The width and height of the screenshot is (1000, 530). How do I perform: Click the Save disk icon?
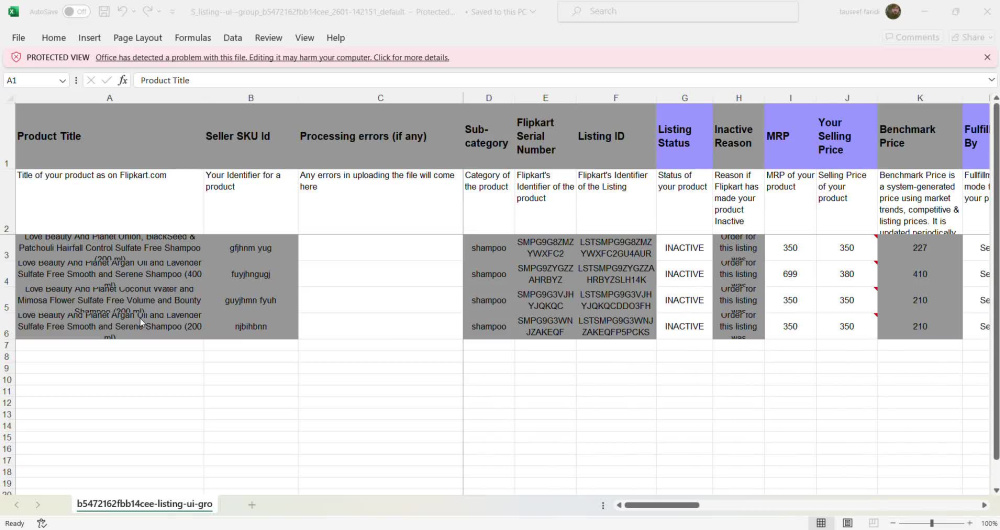(104, 11)
